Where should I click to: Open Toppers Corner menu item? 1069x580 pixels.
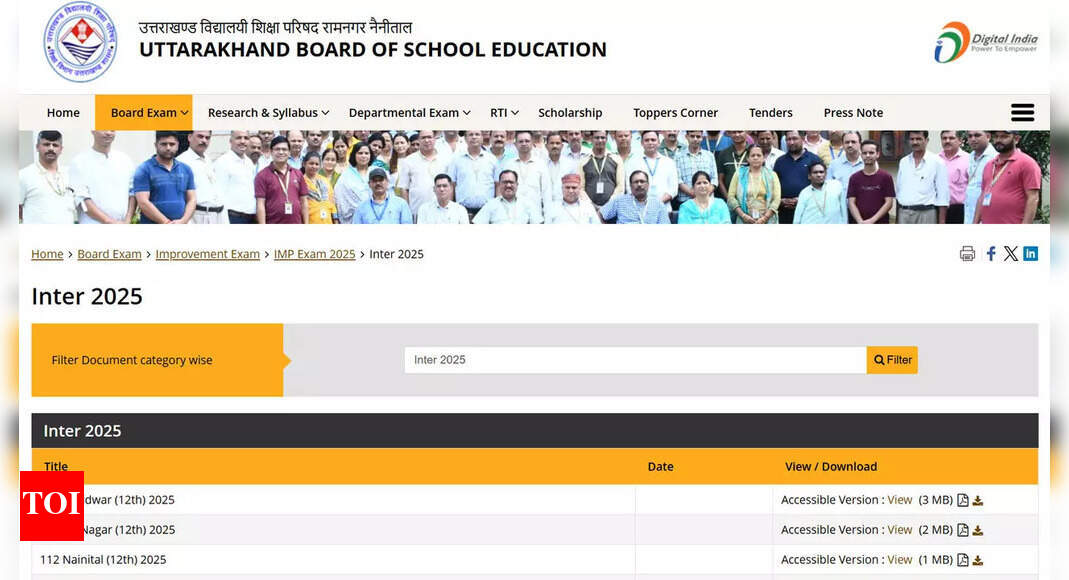675,113
